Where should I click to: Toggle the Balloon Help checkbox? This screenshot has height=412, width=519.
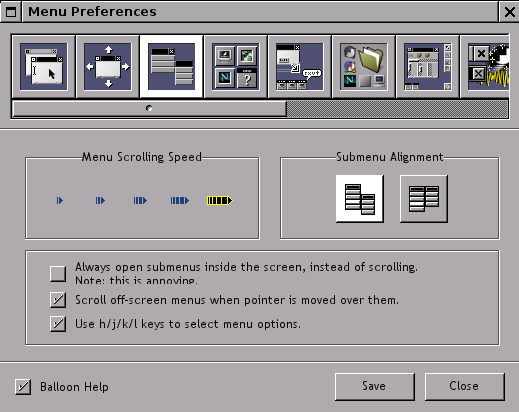(x=23, y=387)
